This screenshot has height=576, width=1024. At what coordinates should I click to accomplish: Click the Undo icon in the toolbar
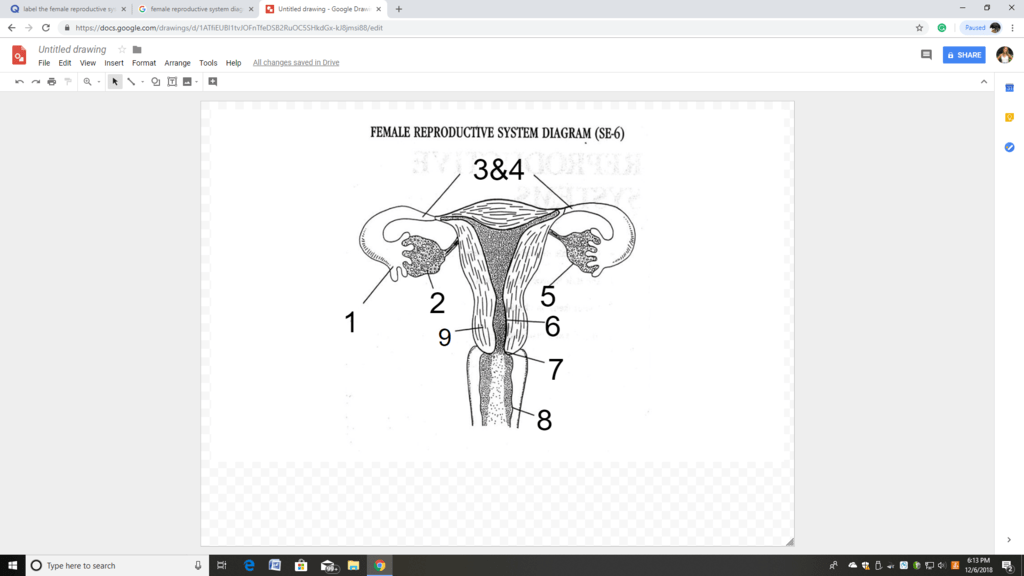pyautogui.click(x=19, y=82)
